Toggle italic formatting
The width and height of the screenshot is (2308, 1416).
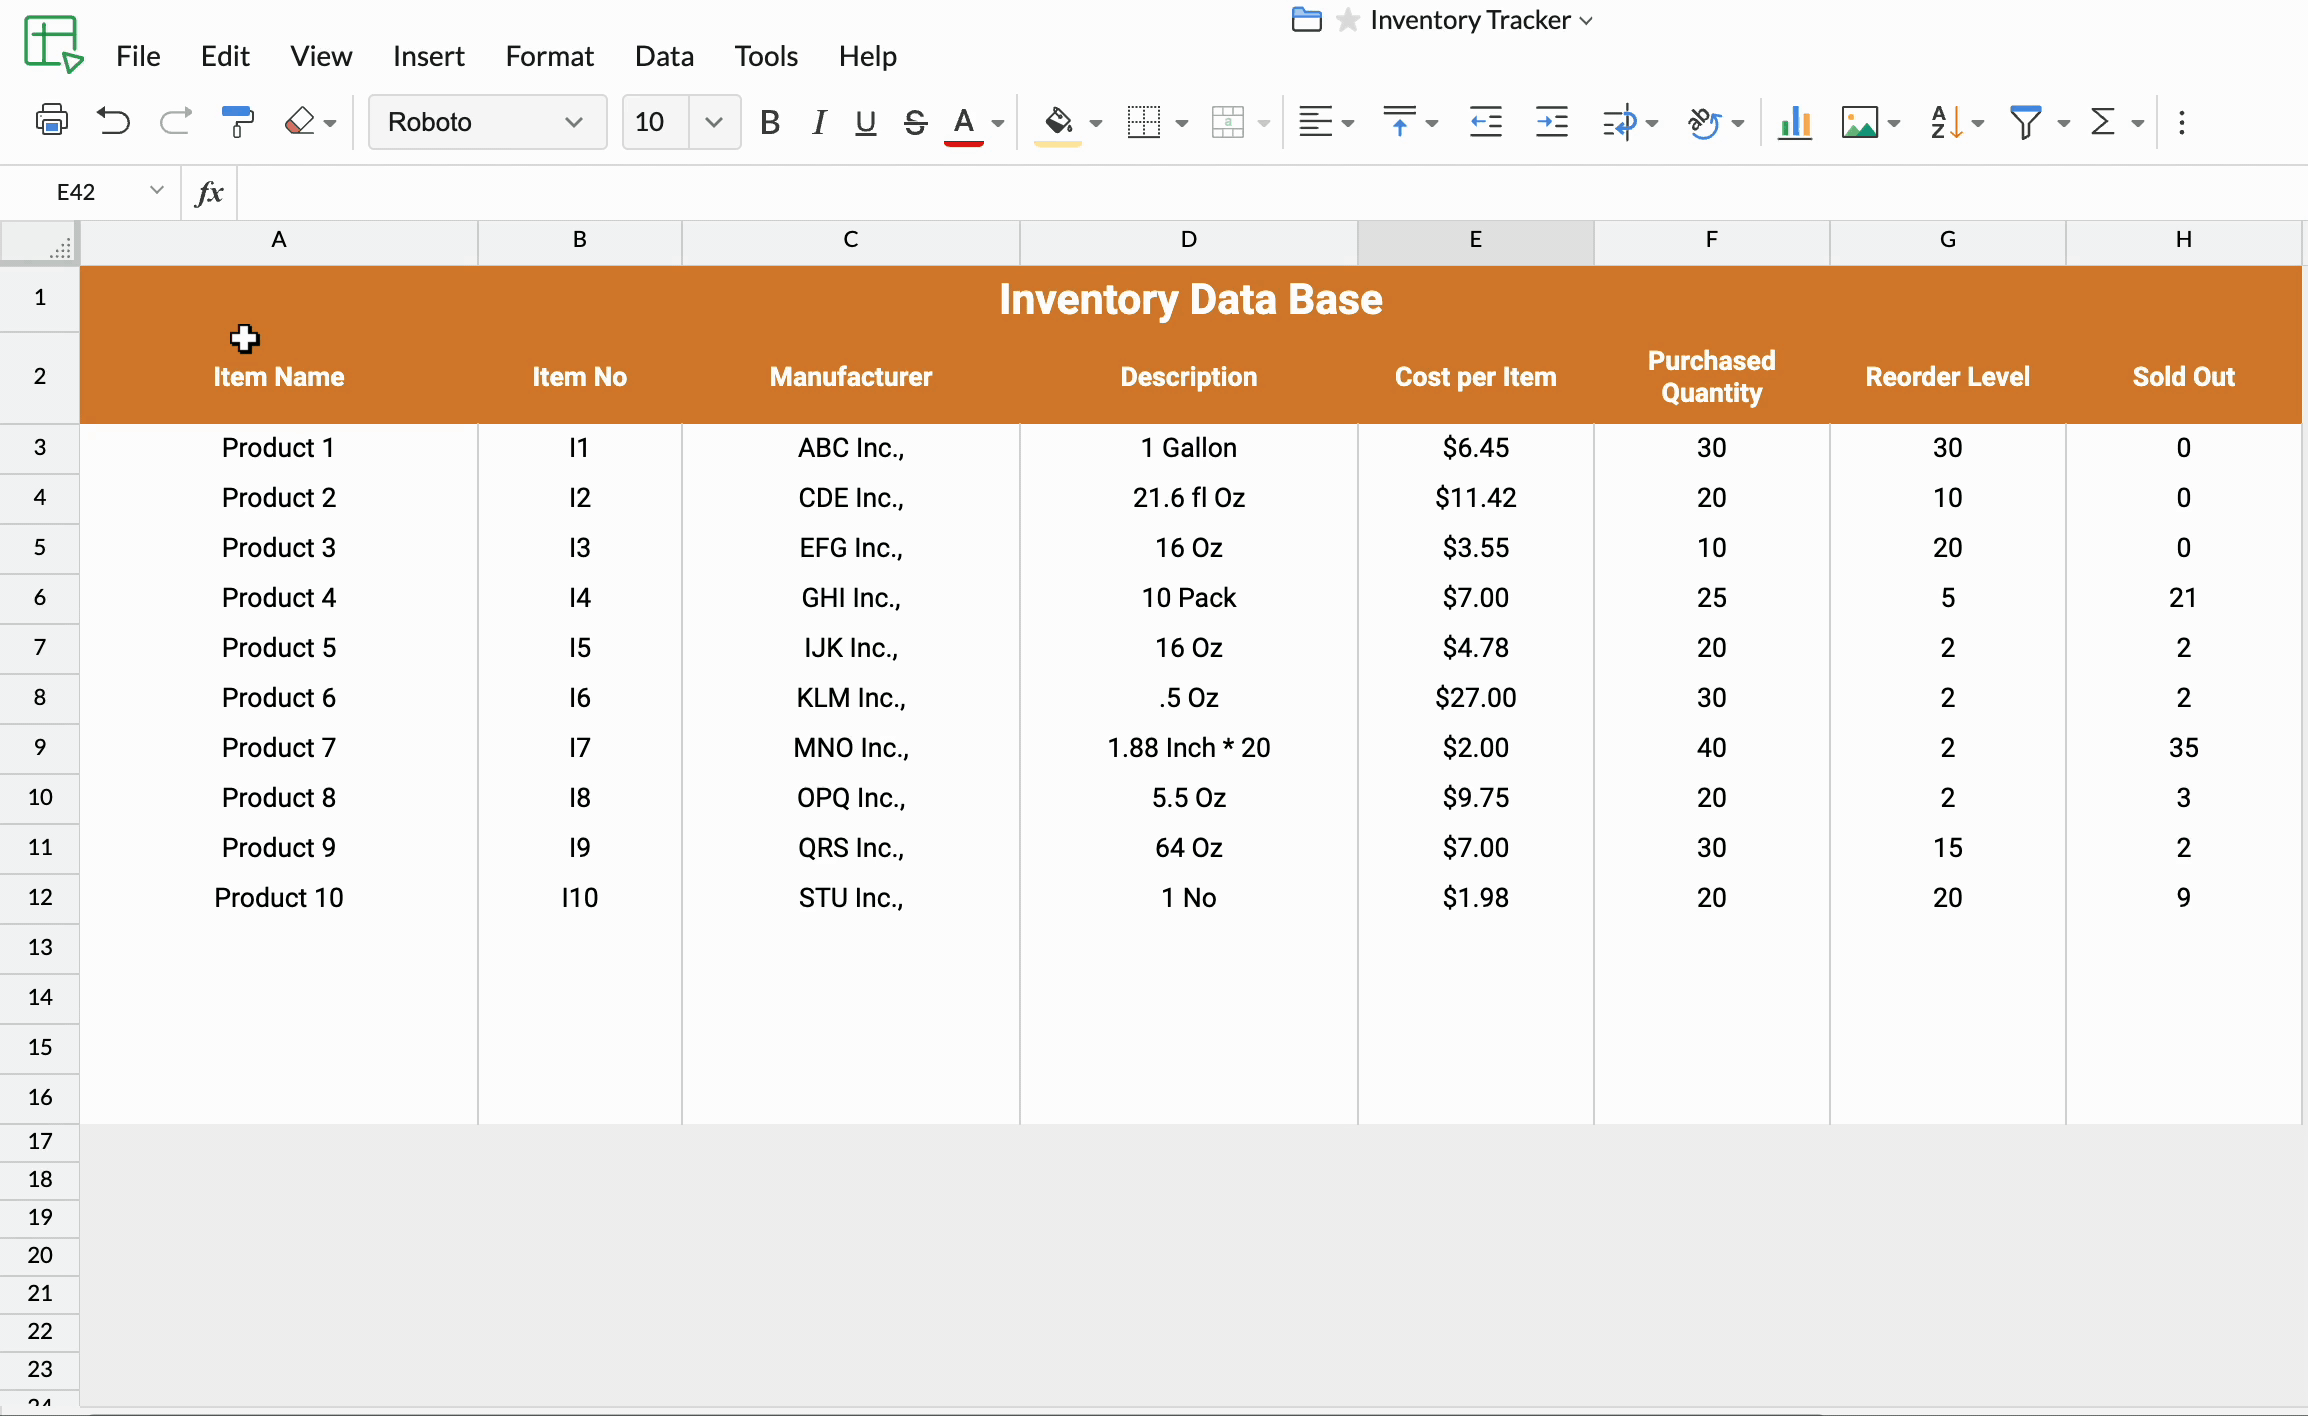[819, 122]
